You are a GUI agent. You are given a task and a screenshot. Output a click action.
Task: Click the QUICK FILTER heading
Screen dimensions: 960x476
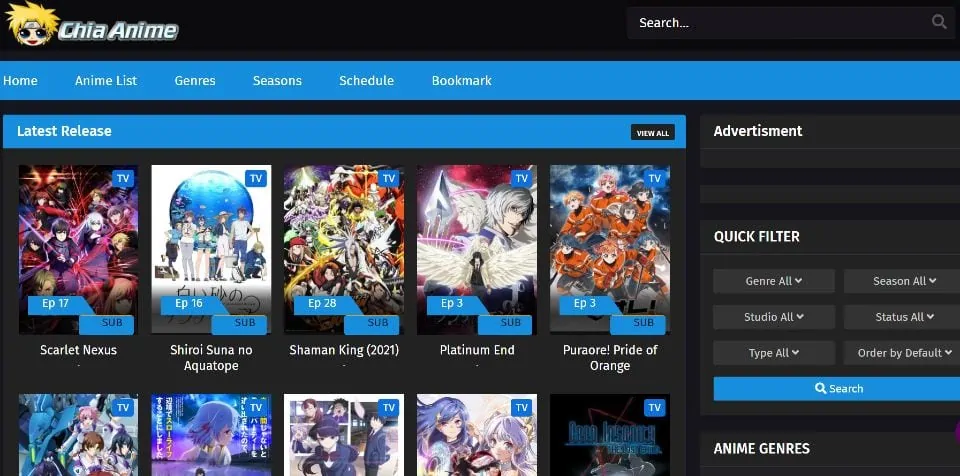click(x=757, y=236)
